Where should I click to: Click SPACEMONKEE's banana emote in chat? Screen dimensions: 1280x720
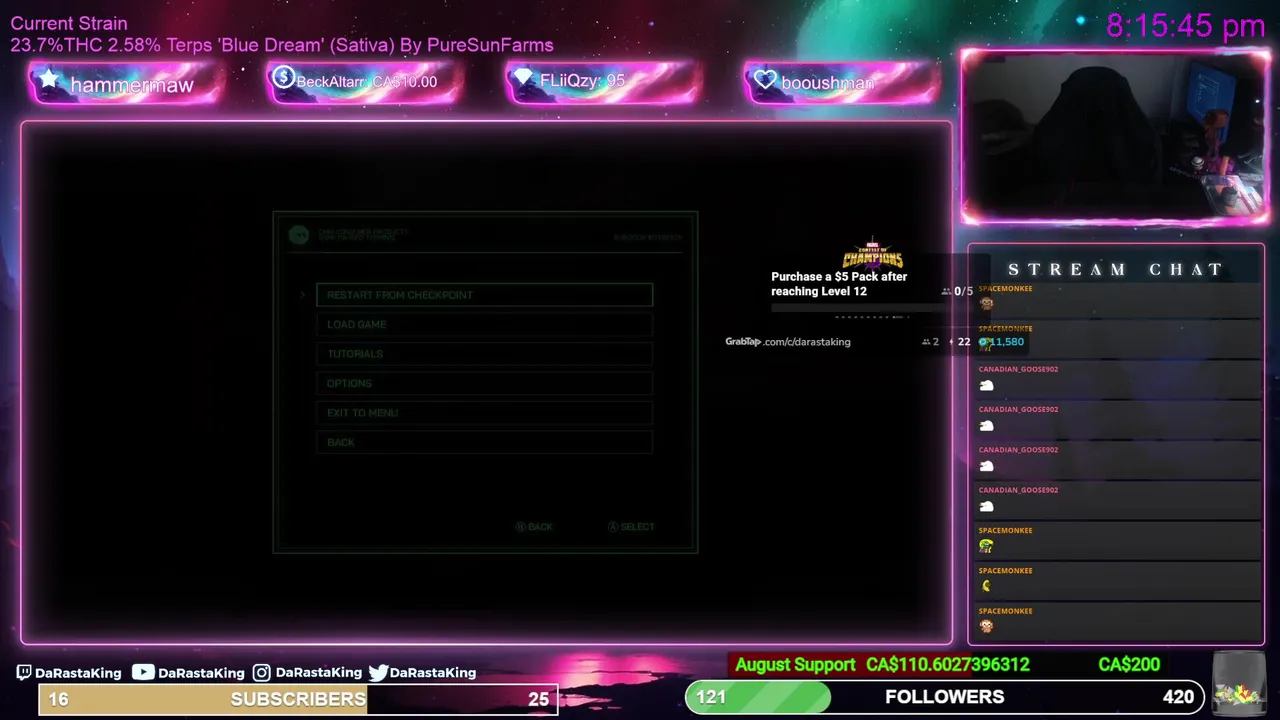point(986,586)
